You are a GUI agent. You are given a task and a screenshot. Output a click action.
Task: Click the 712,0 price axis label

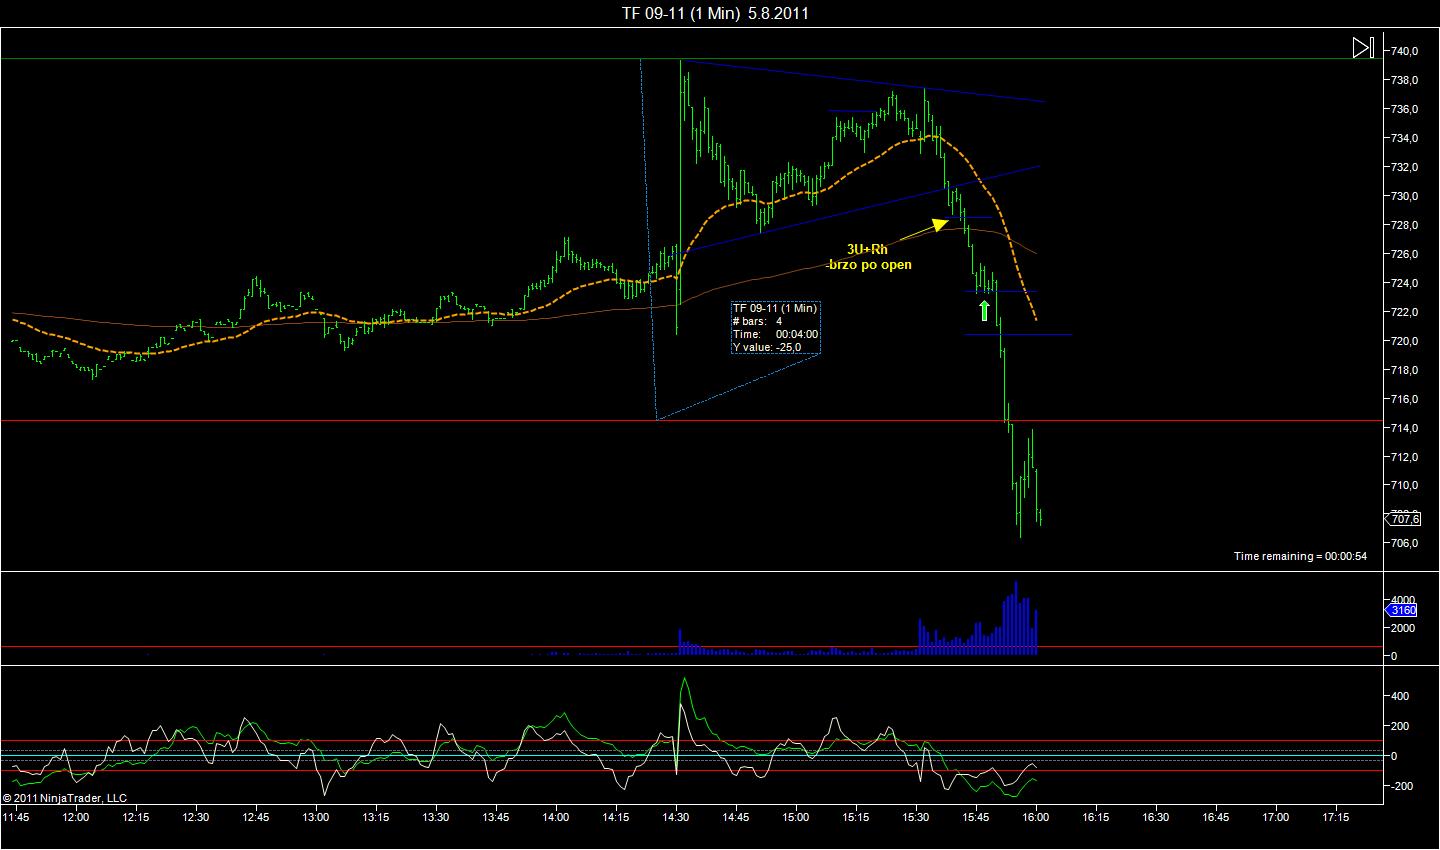coord(1405,457)
